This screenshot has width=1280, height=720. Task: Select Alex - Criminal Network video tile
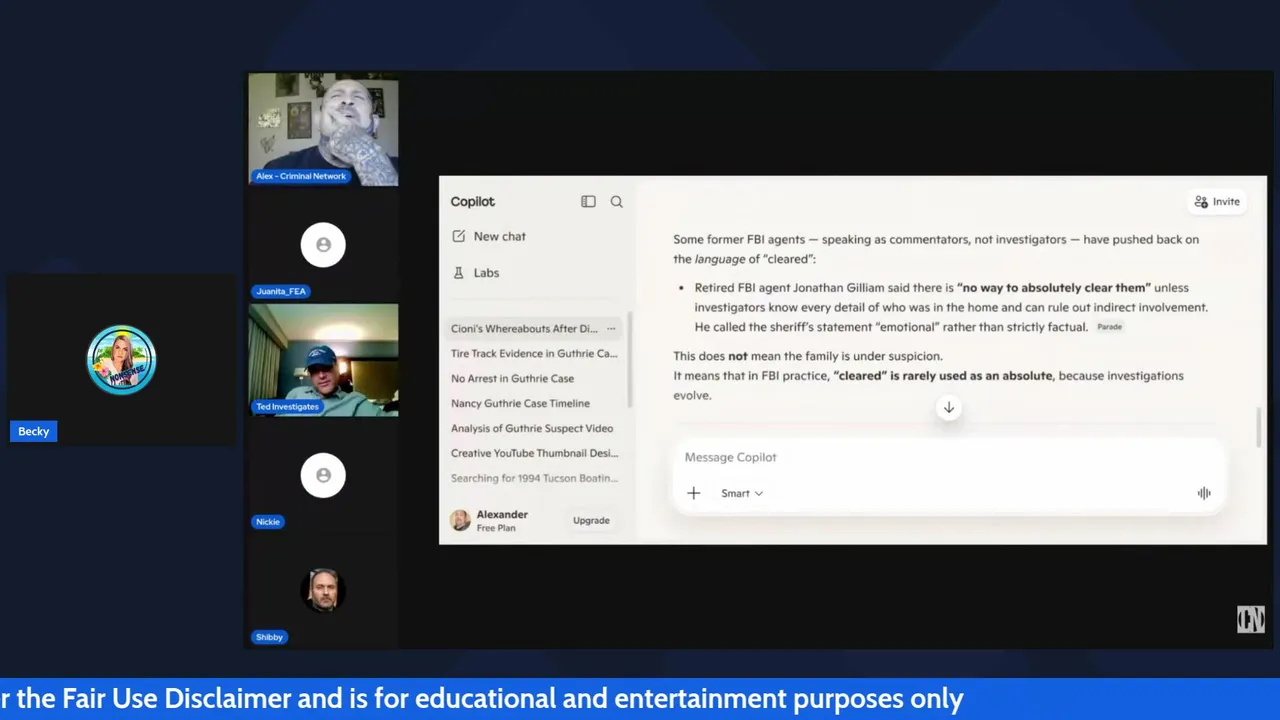point(323,130)
